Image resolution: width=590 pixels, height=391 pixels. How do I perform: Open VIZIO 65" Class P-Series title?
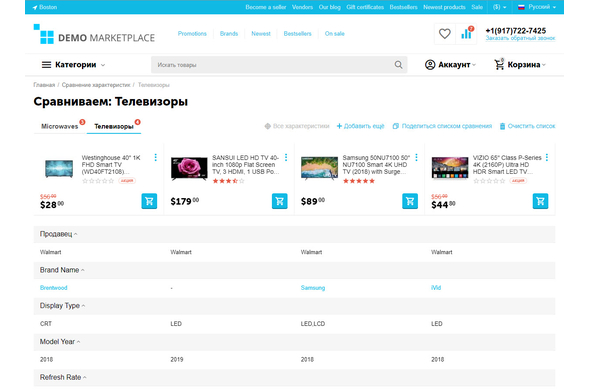(x=507, y=164)
